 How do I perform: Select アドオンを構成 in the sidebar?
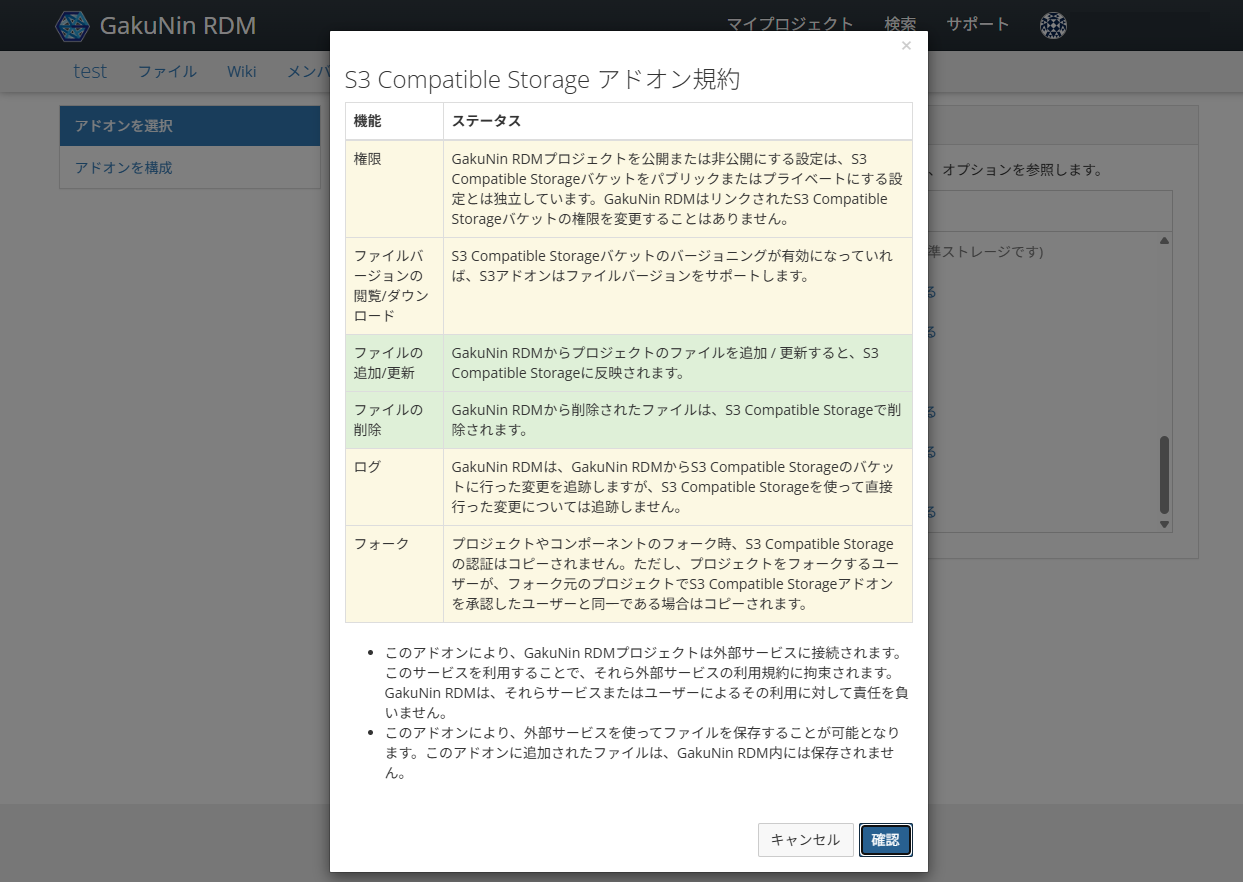click(x=189, y=168)
